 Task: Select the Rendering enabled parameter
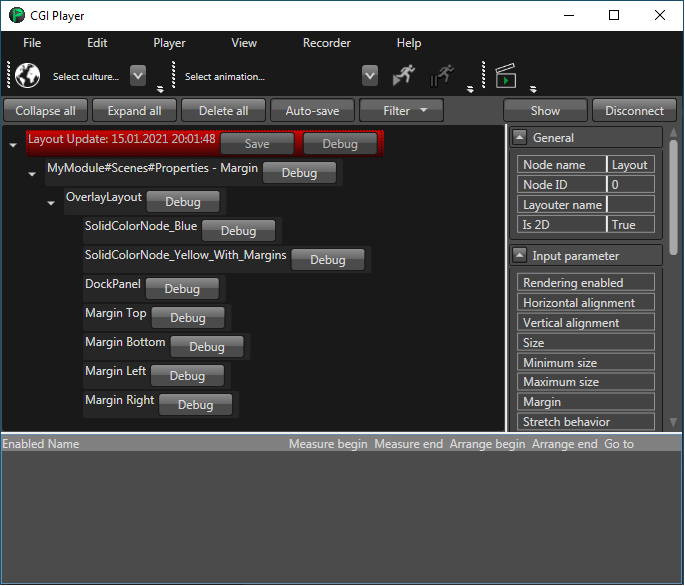tap(585, 282)
